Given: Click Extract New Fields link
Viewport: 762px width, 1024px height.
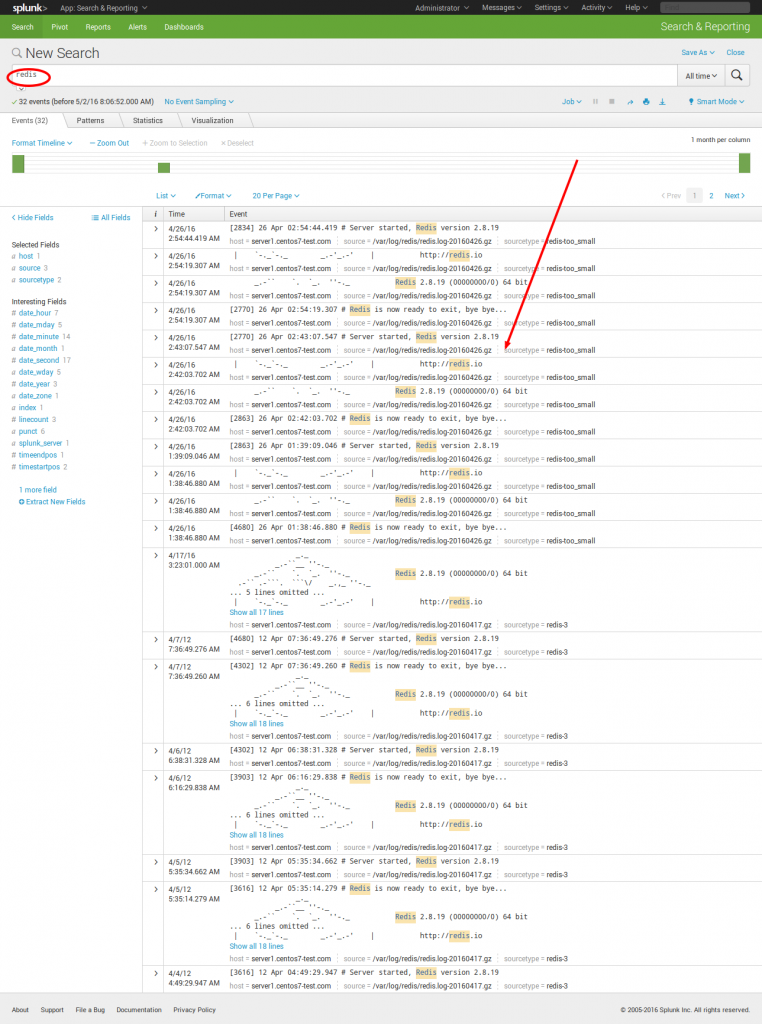Looking at the screenshot, I should point(52,502).
